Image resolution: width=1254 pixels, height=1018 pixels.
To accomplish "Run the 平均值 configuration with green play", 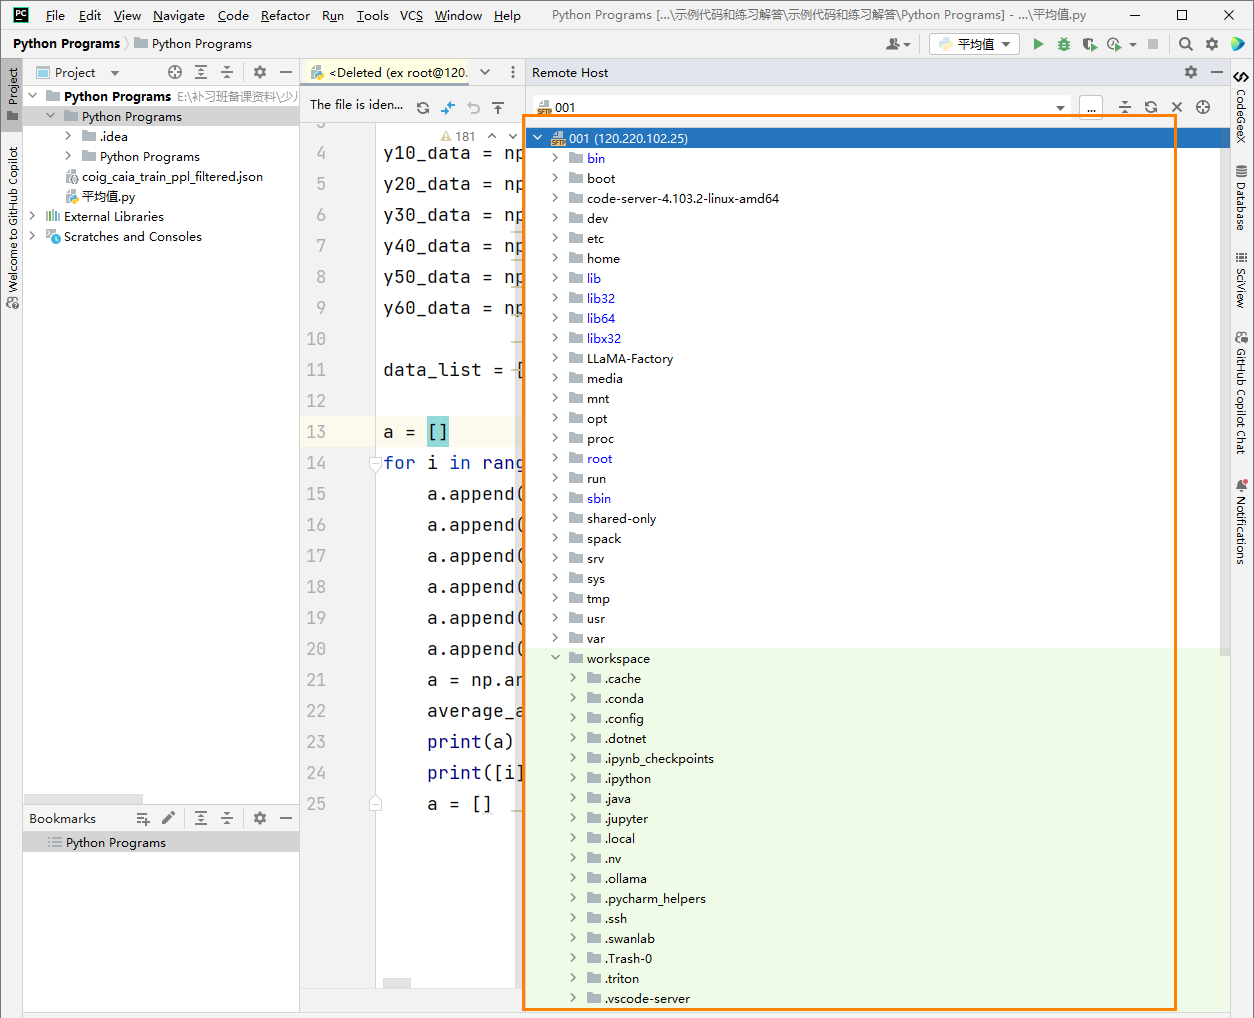I will [1038, 44].
